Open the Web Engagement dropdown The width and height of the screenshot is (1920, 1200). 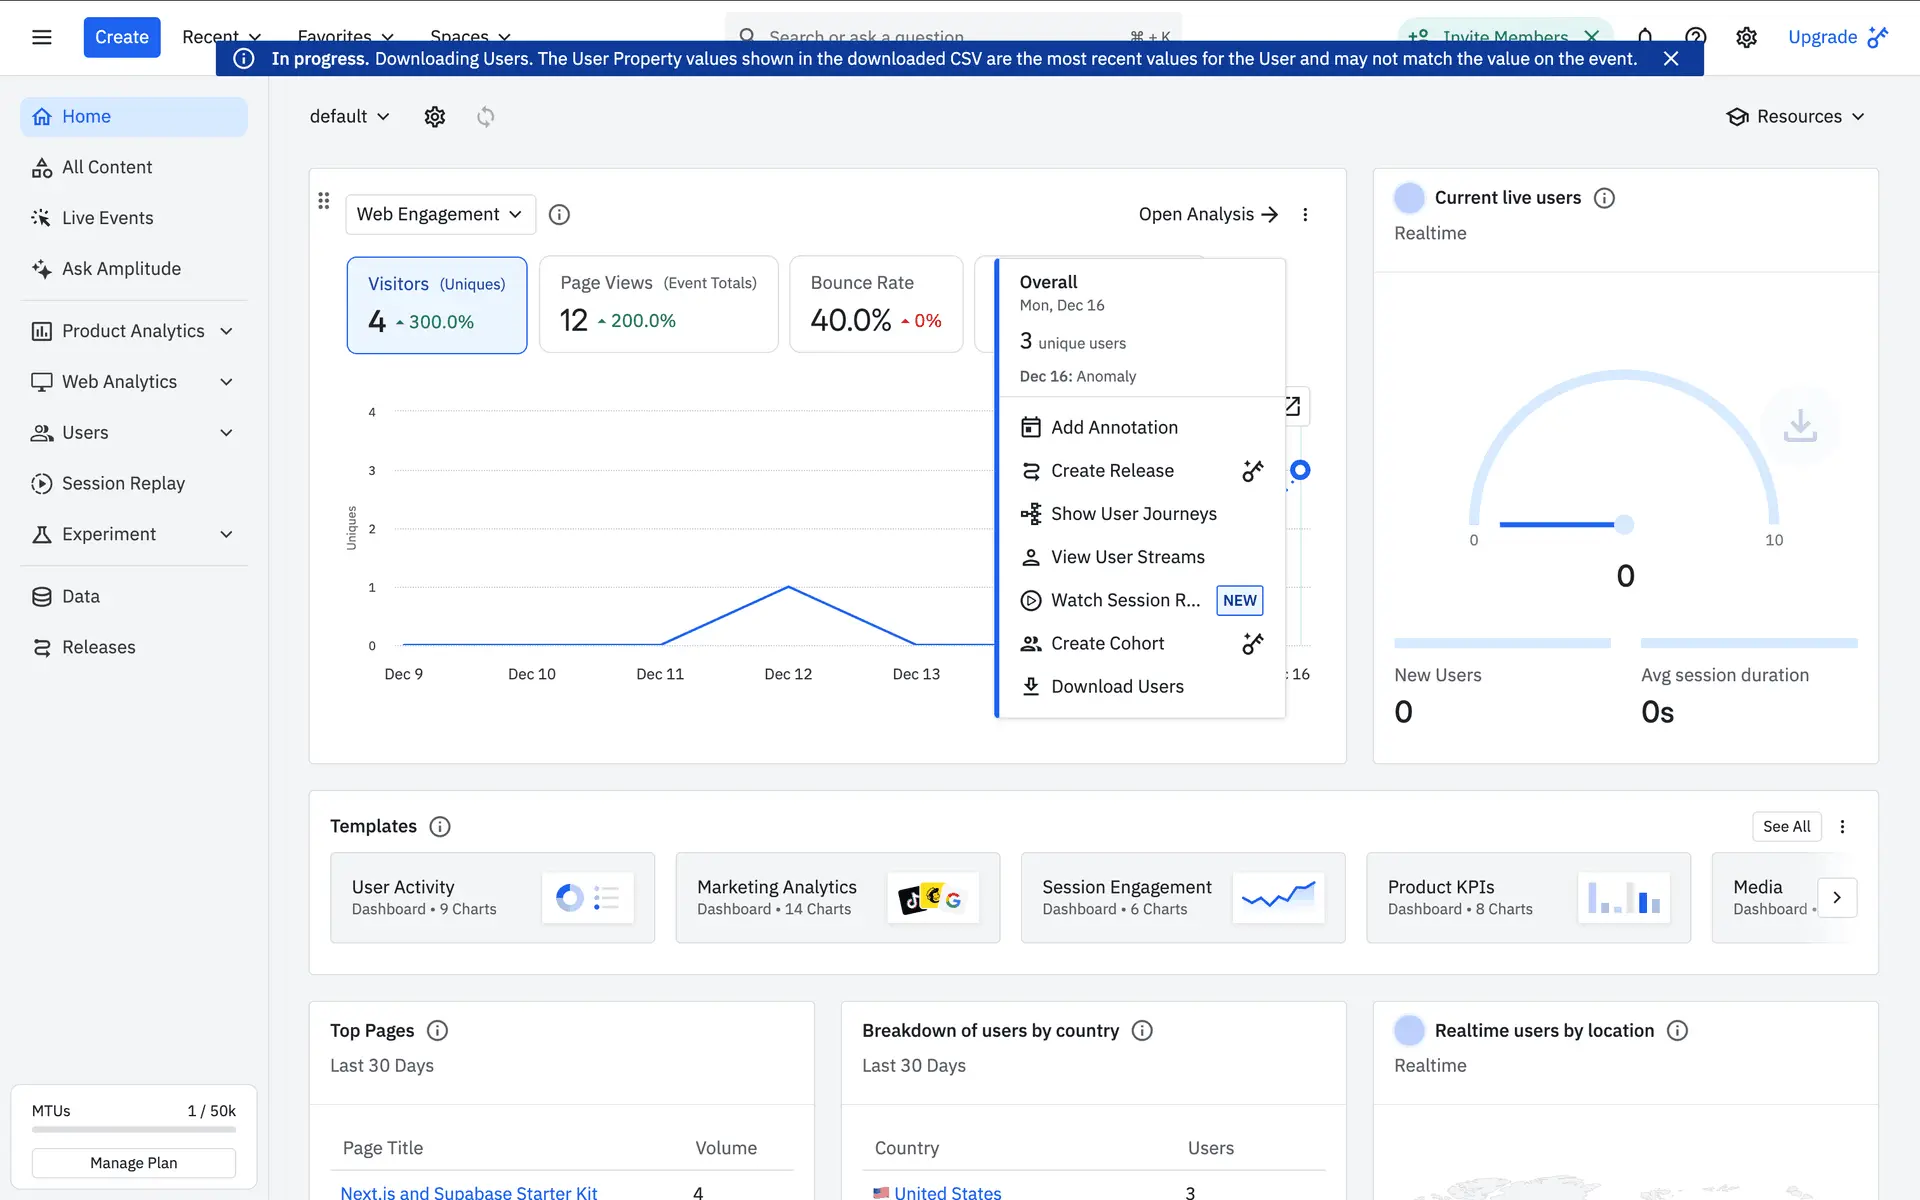tap(440, 214)
